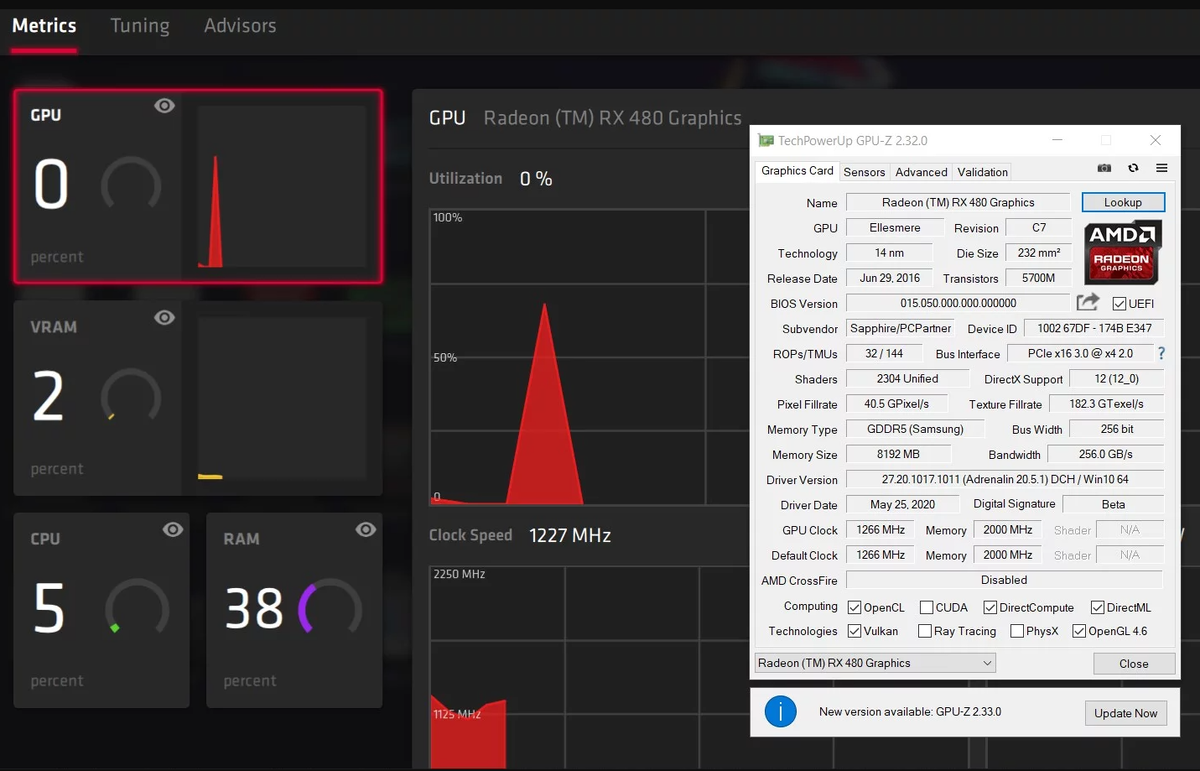Switch to GPU-Z Advanced tab

click(921, 172)
